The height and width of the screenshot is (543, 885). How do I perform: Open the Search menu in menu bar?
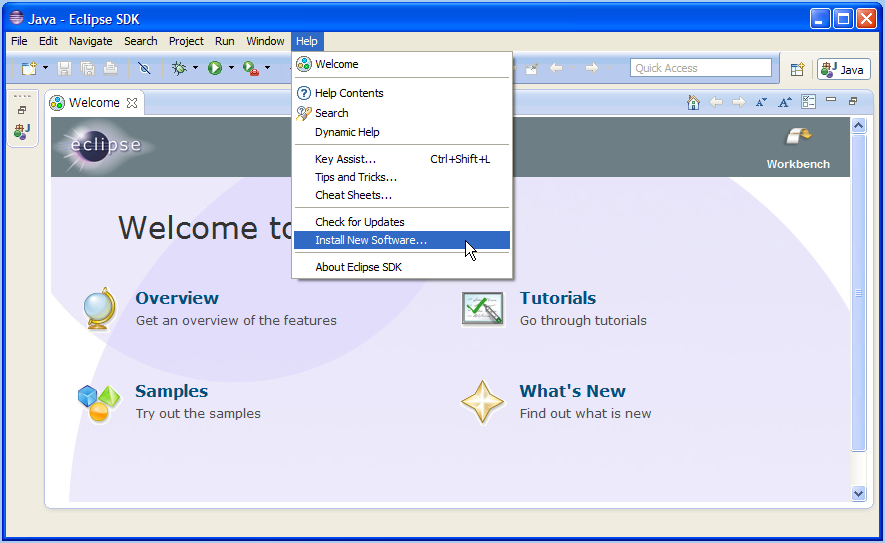[141, 41]
